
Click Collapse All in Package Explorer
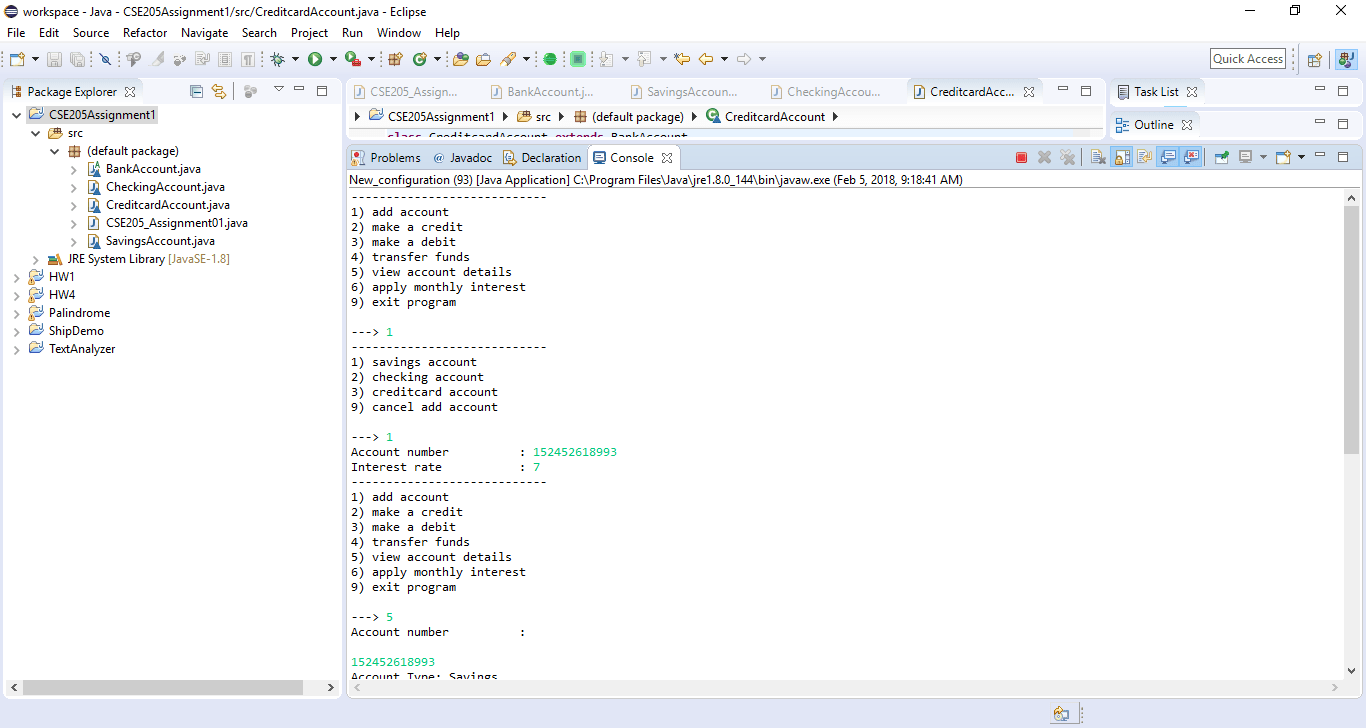196,92
